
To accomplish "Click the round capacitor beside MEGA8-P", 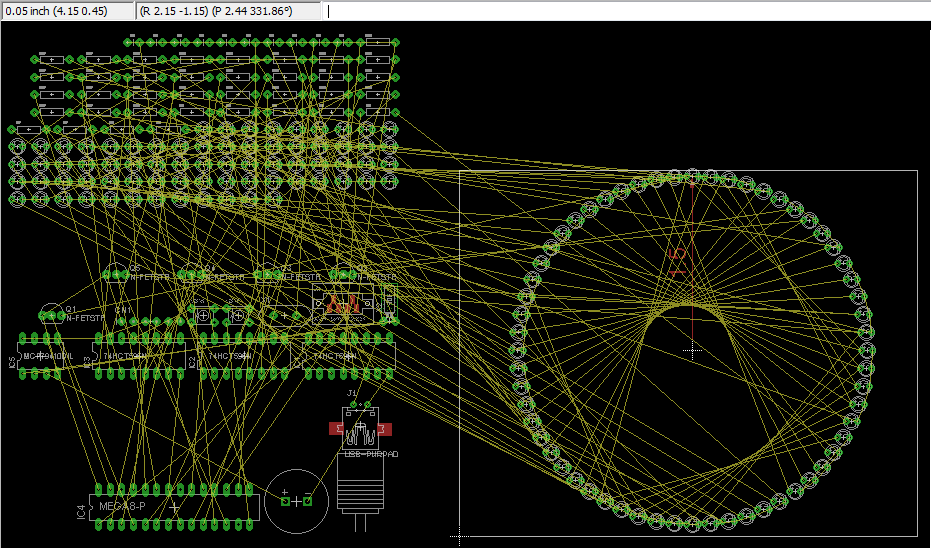I will tap(296, 500).
